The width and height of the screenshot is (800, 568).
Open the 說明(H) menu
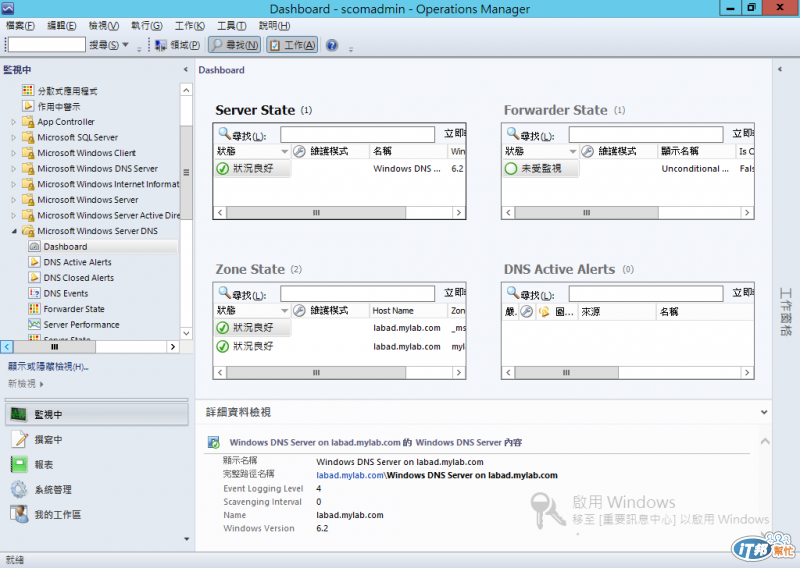click(274, 26)
